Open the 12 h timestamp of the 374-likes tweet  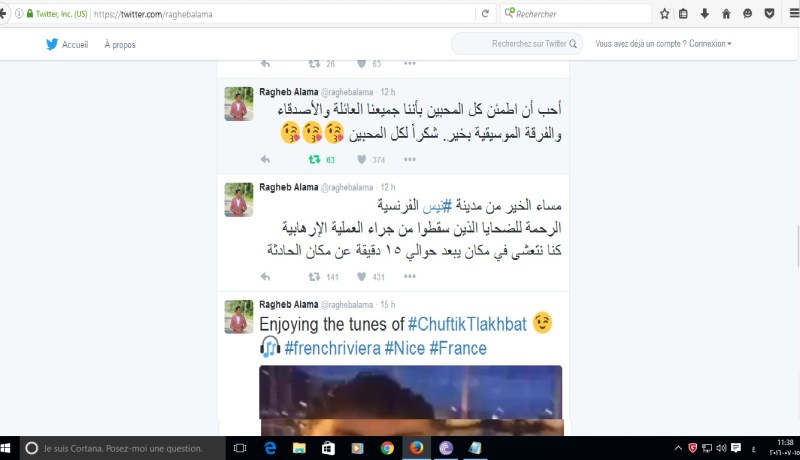(388, 92)
